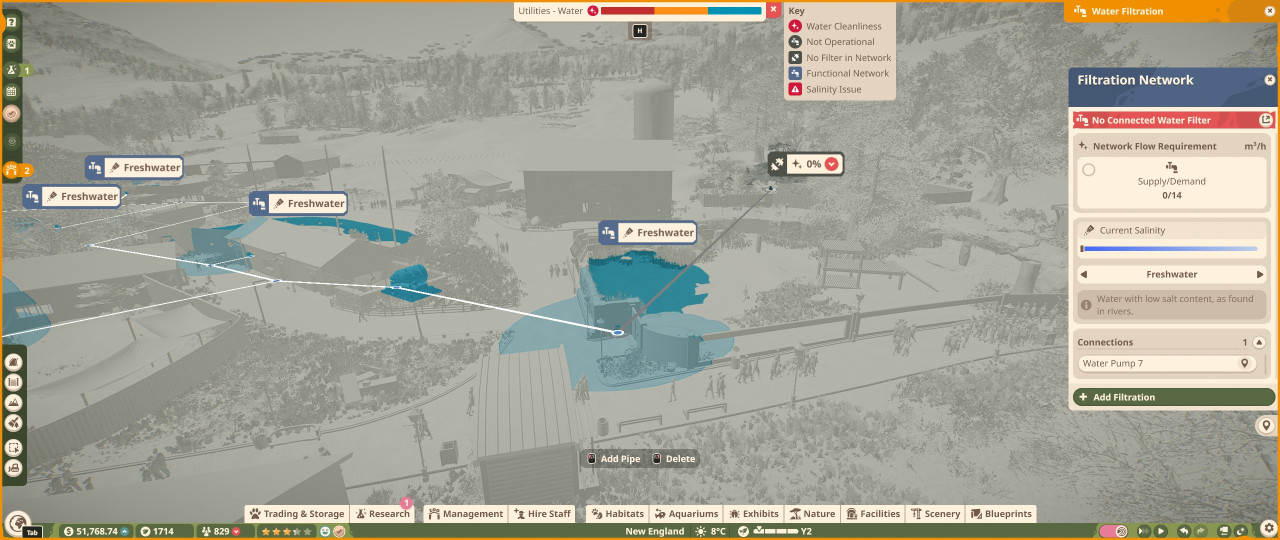Click the H key icon under Utilities bar
The width and height of the screenshot is (1280, 540).
[x=640, y=31]
